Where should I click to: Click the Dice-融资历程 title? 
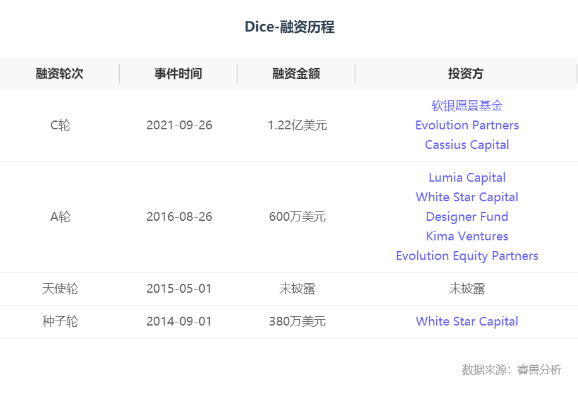pyautogui.click(x=289, y=27)
